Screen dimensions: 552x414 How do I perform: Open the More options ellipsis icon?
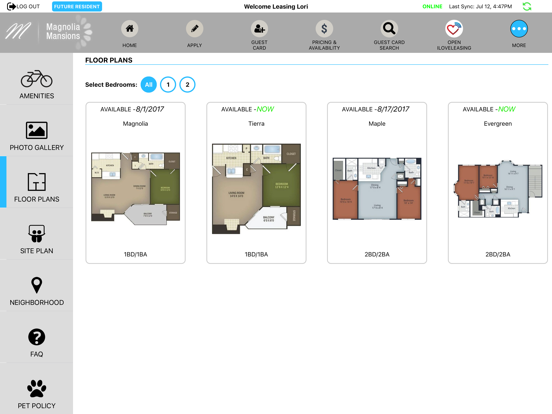519,29
